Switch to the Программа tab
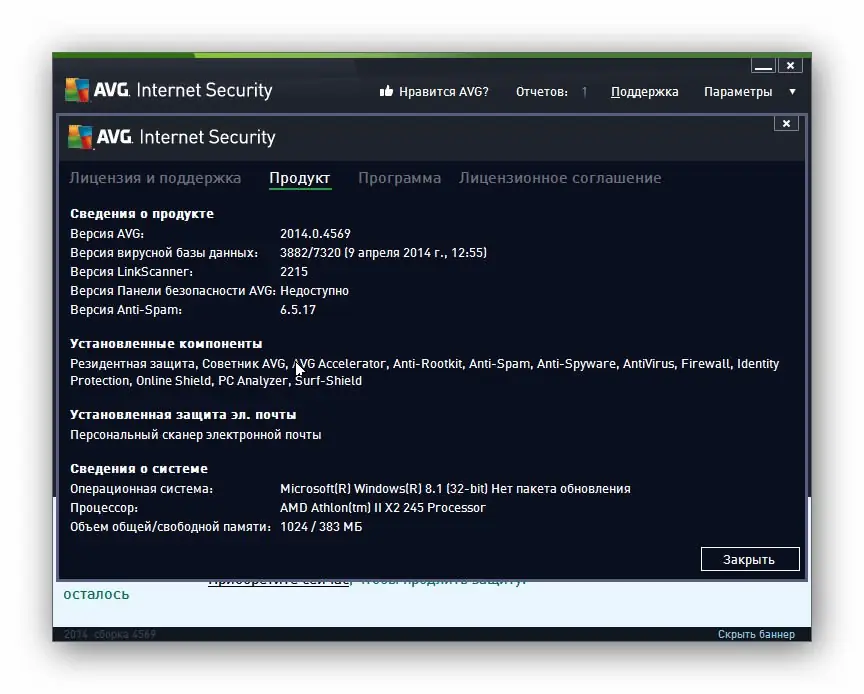 click(399, 178)
